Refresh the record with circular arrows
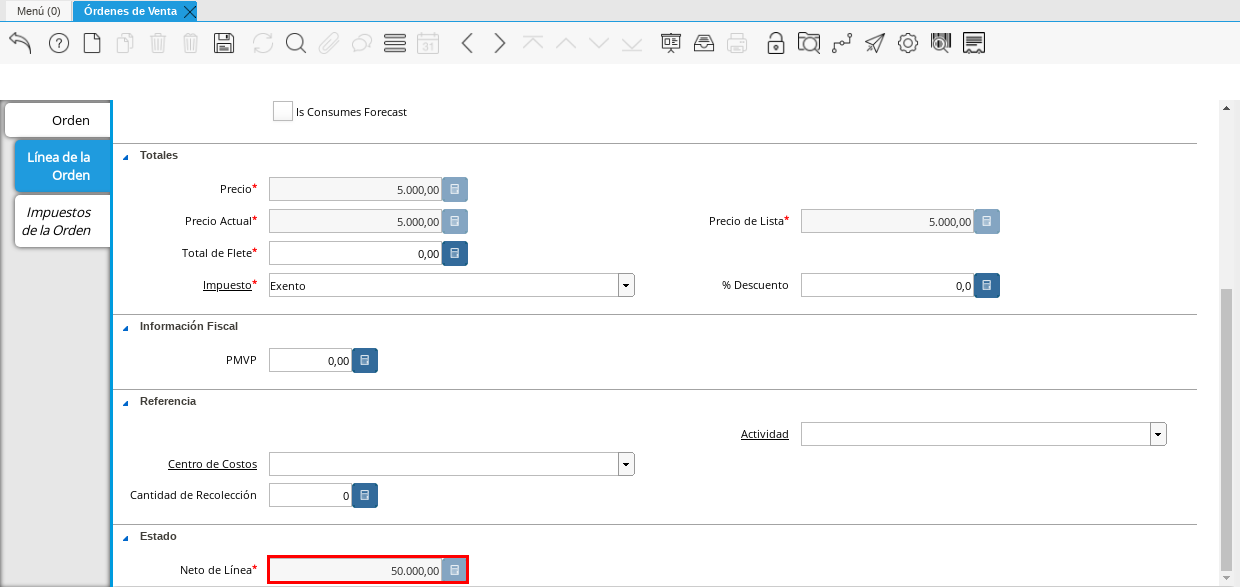The width and height of the screenshot is (1240, 587). click(x=262, y=43)
